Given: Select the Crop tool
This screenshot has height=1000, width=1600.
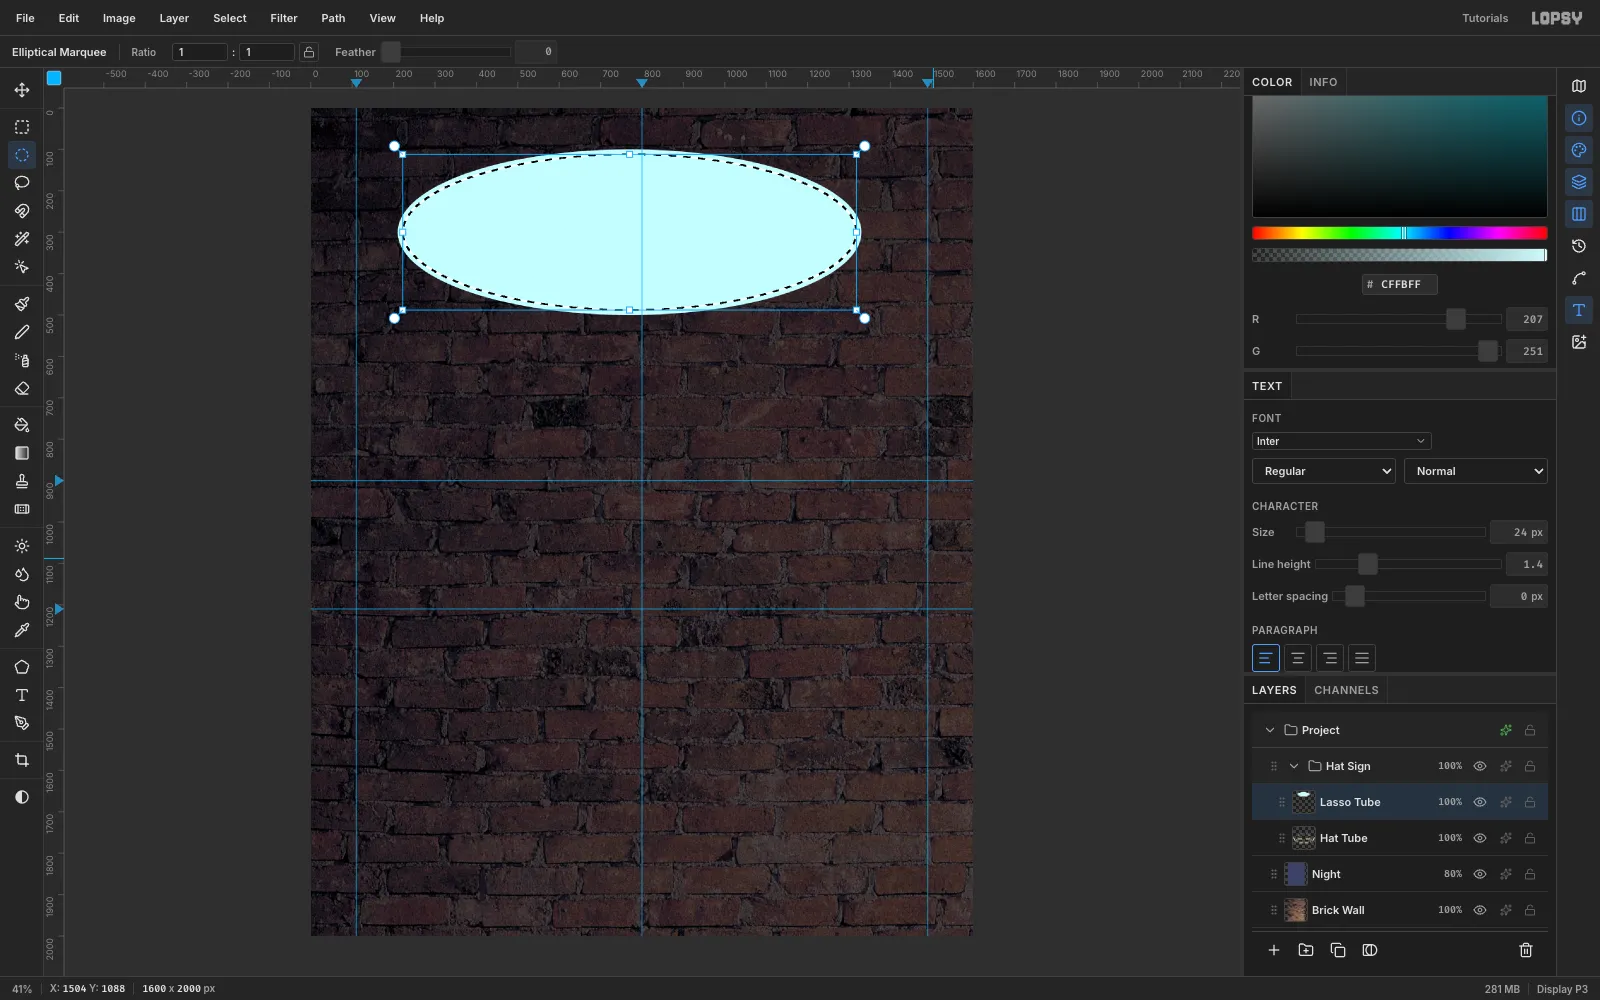Looking at the screenshot, I should coord(22,760).
